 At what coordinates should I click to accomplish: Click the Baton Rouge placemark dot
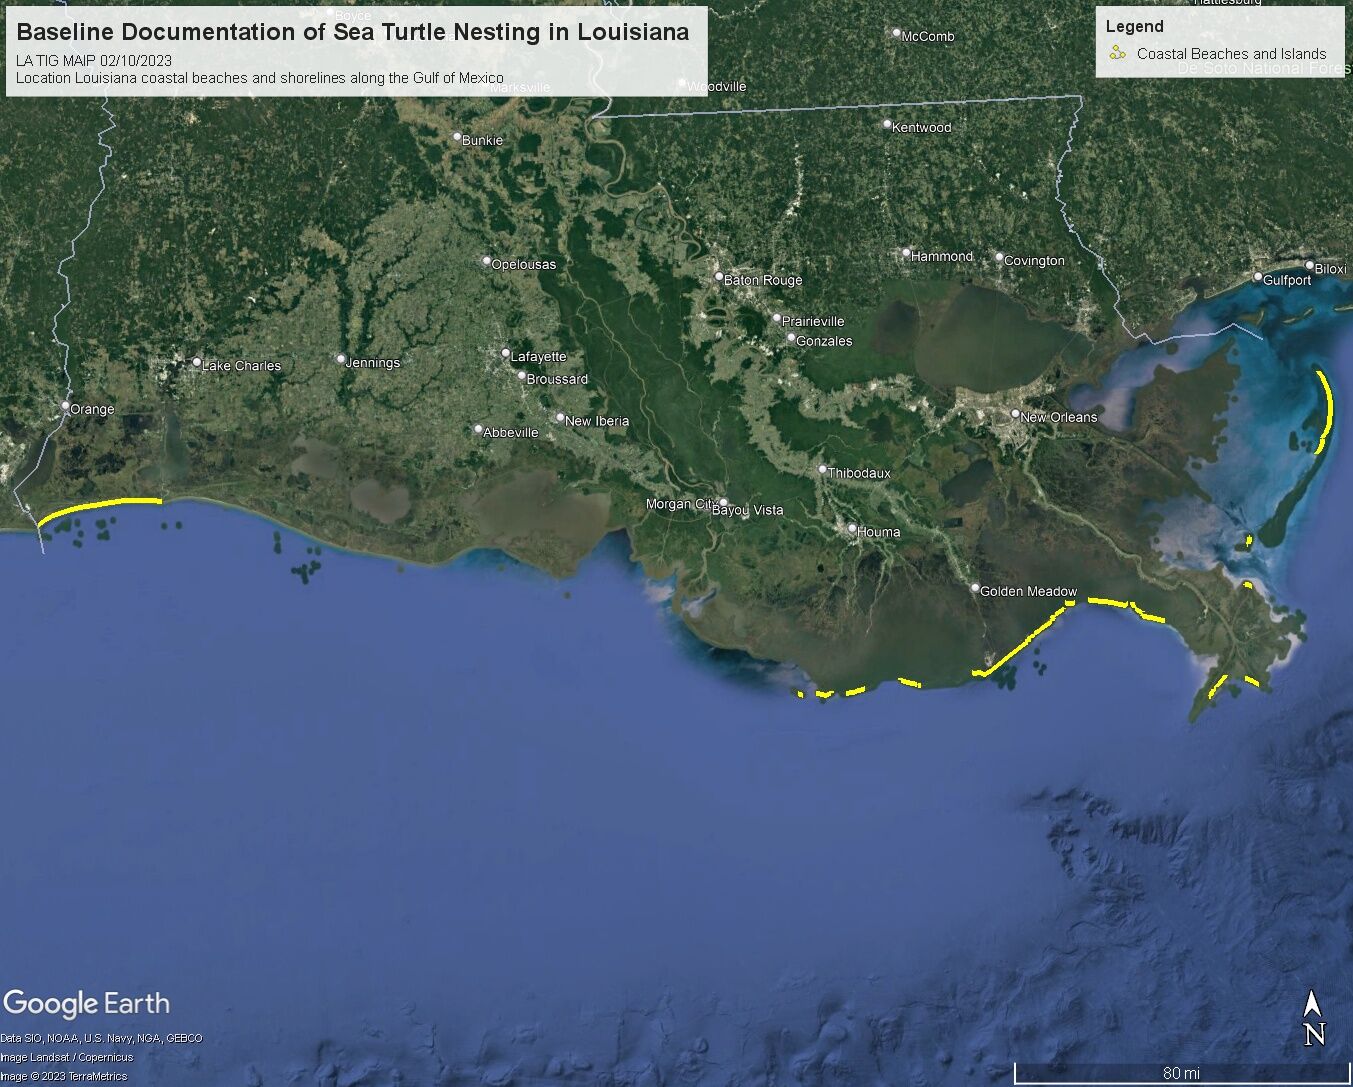click(718, 277)
